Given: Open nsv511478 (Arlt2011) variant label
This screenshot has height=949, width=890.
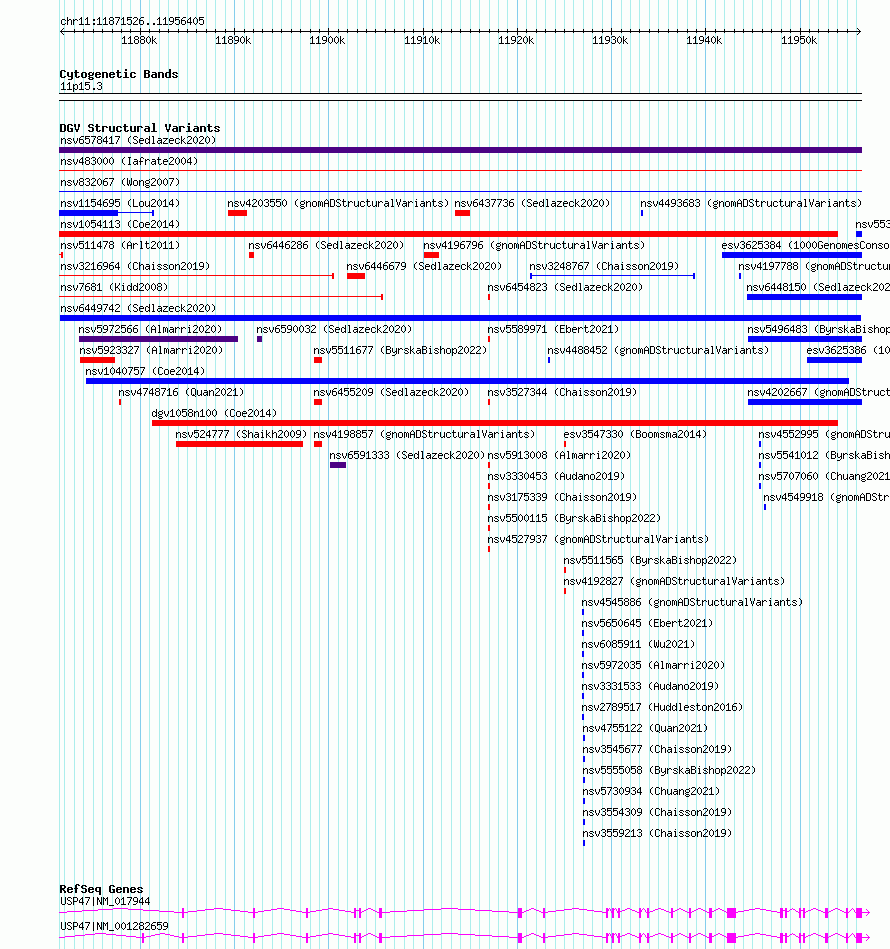Looking at the screenshot, I should 120,246.
